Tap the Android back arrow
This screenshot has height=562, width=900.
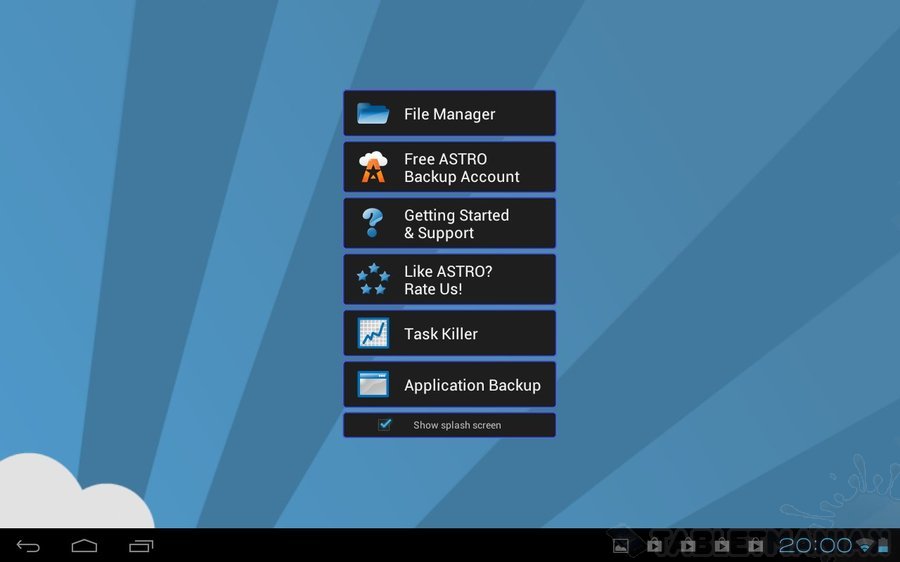tap(28, 546)
